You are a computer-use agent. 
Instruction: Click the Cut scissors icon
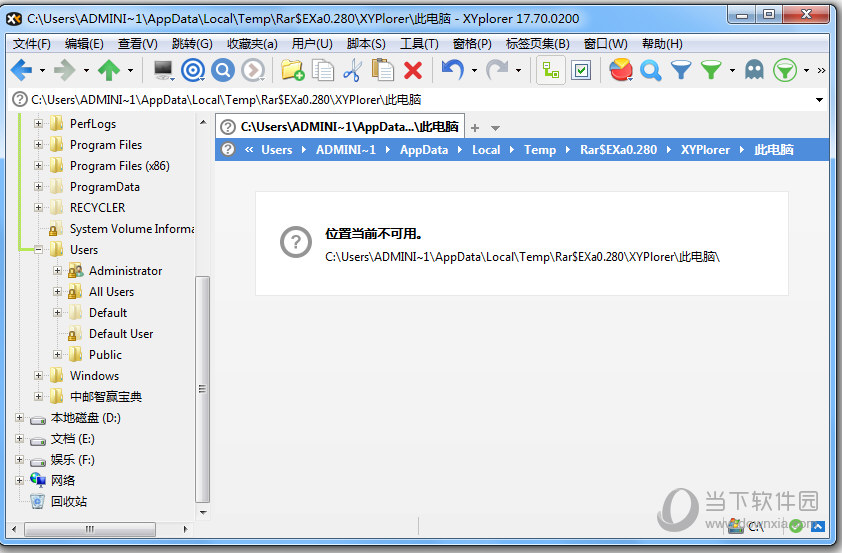click(352, 70)
